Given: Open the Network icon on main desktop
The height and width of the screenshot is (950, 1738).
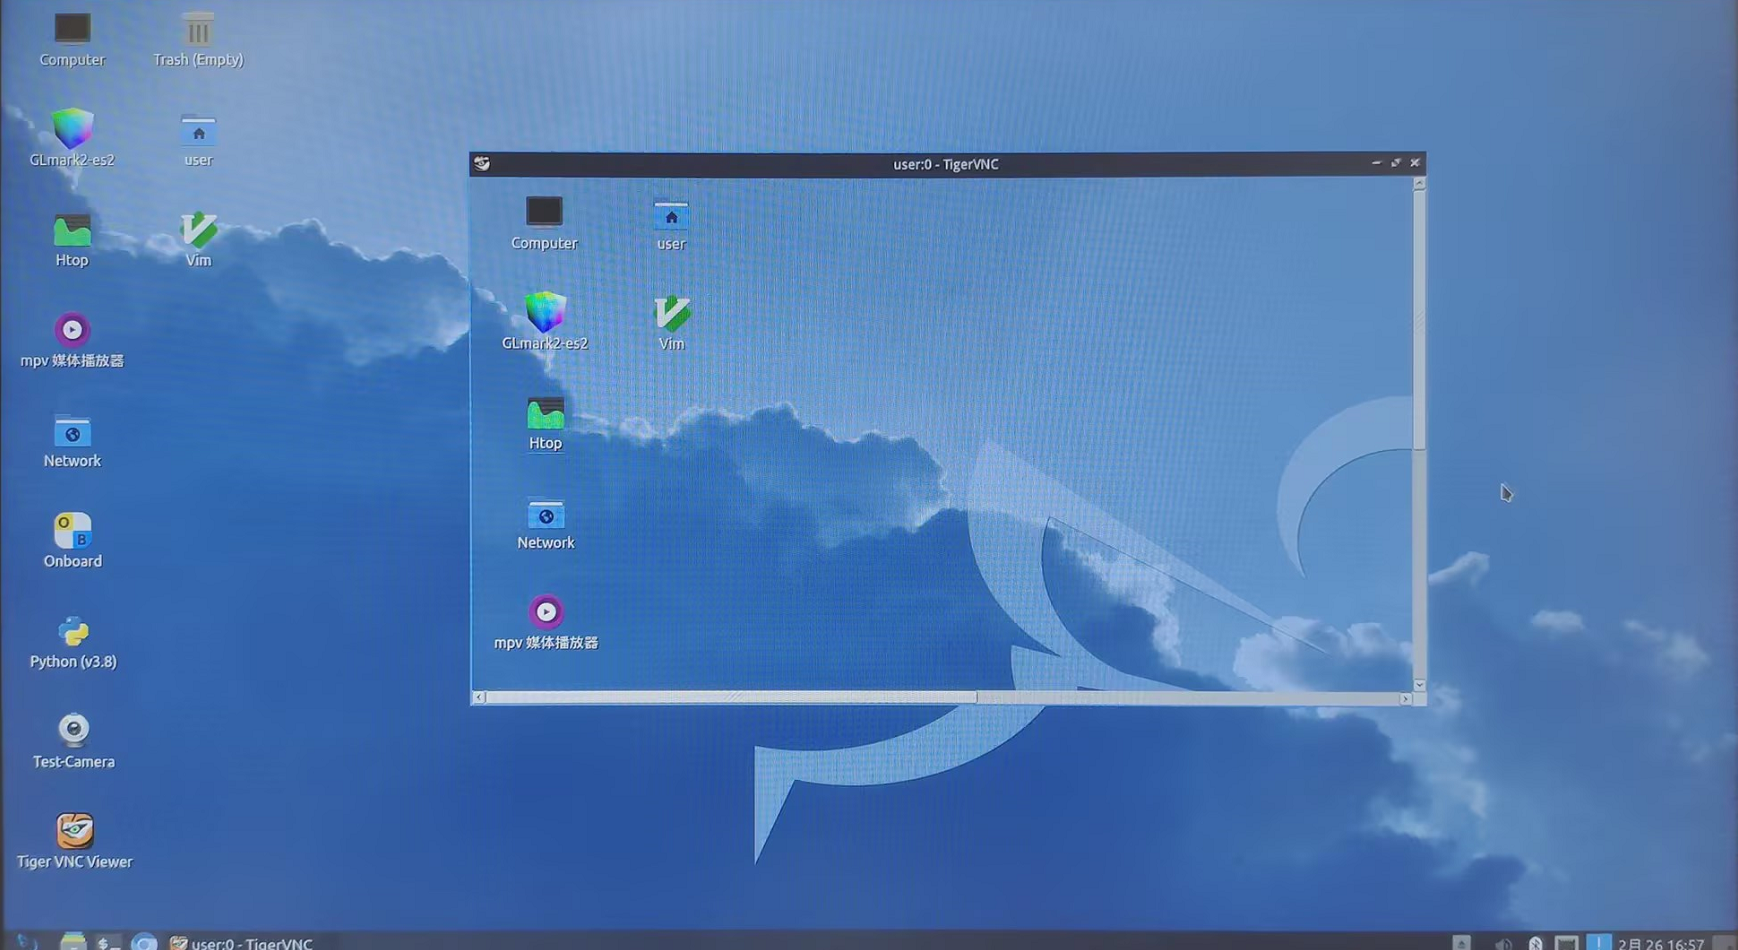Looking at the screenshot, I should click(x=72, y=441).
